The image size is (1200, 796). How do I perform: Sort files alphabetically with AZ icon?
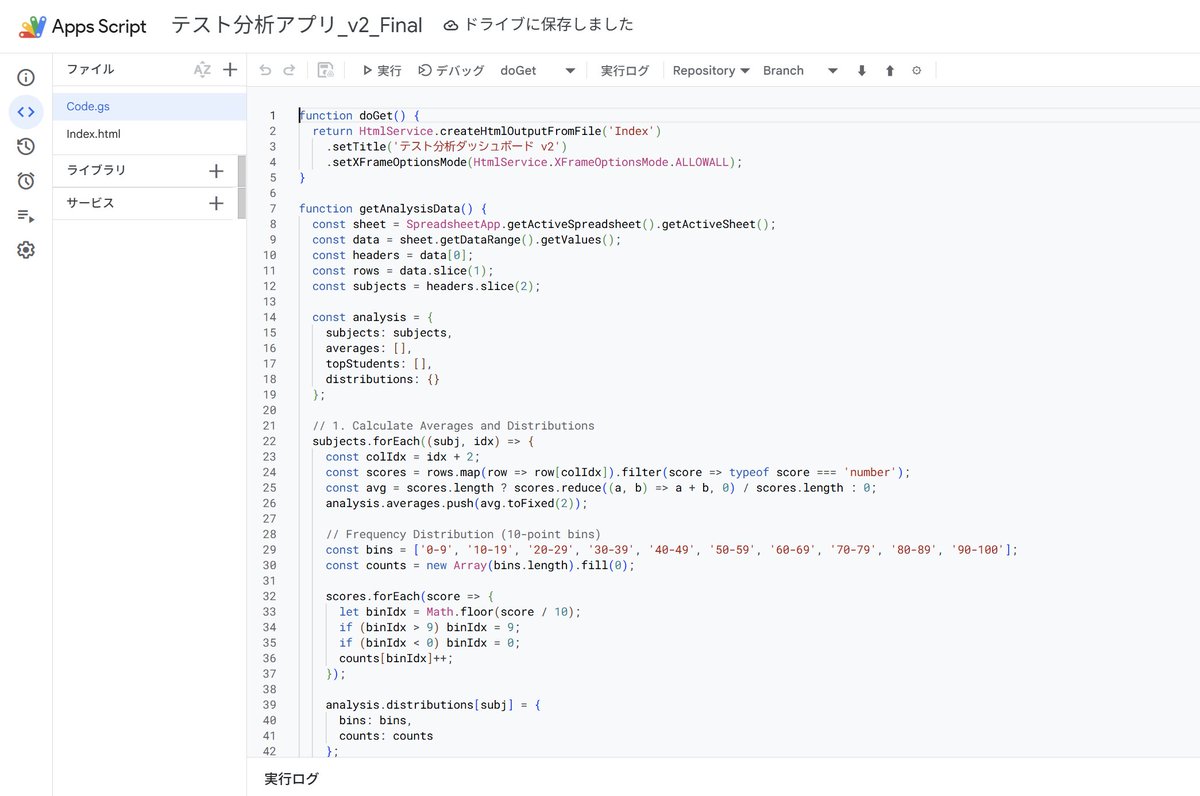pos(202,70)
